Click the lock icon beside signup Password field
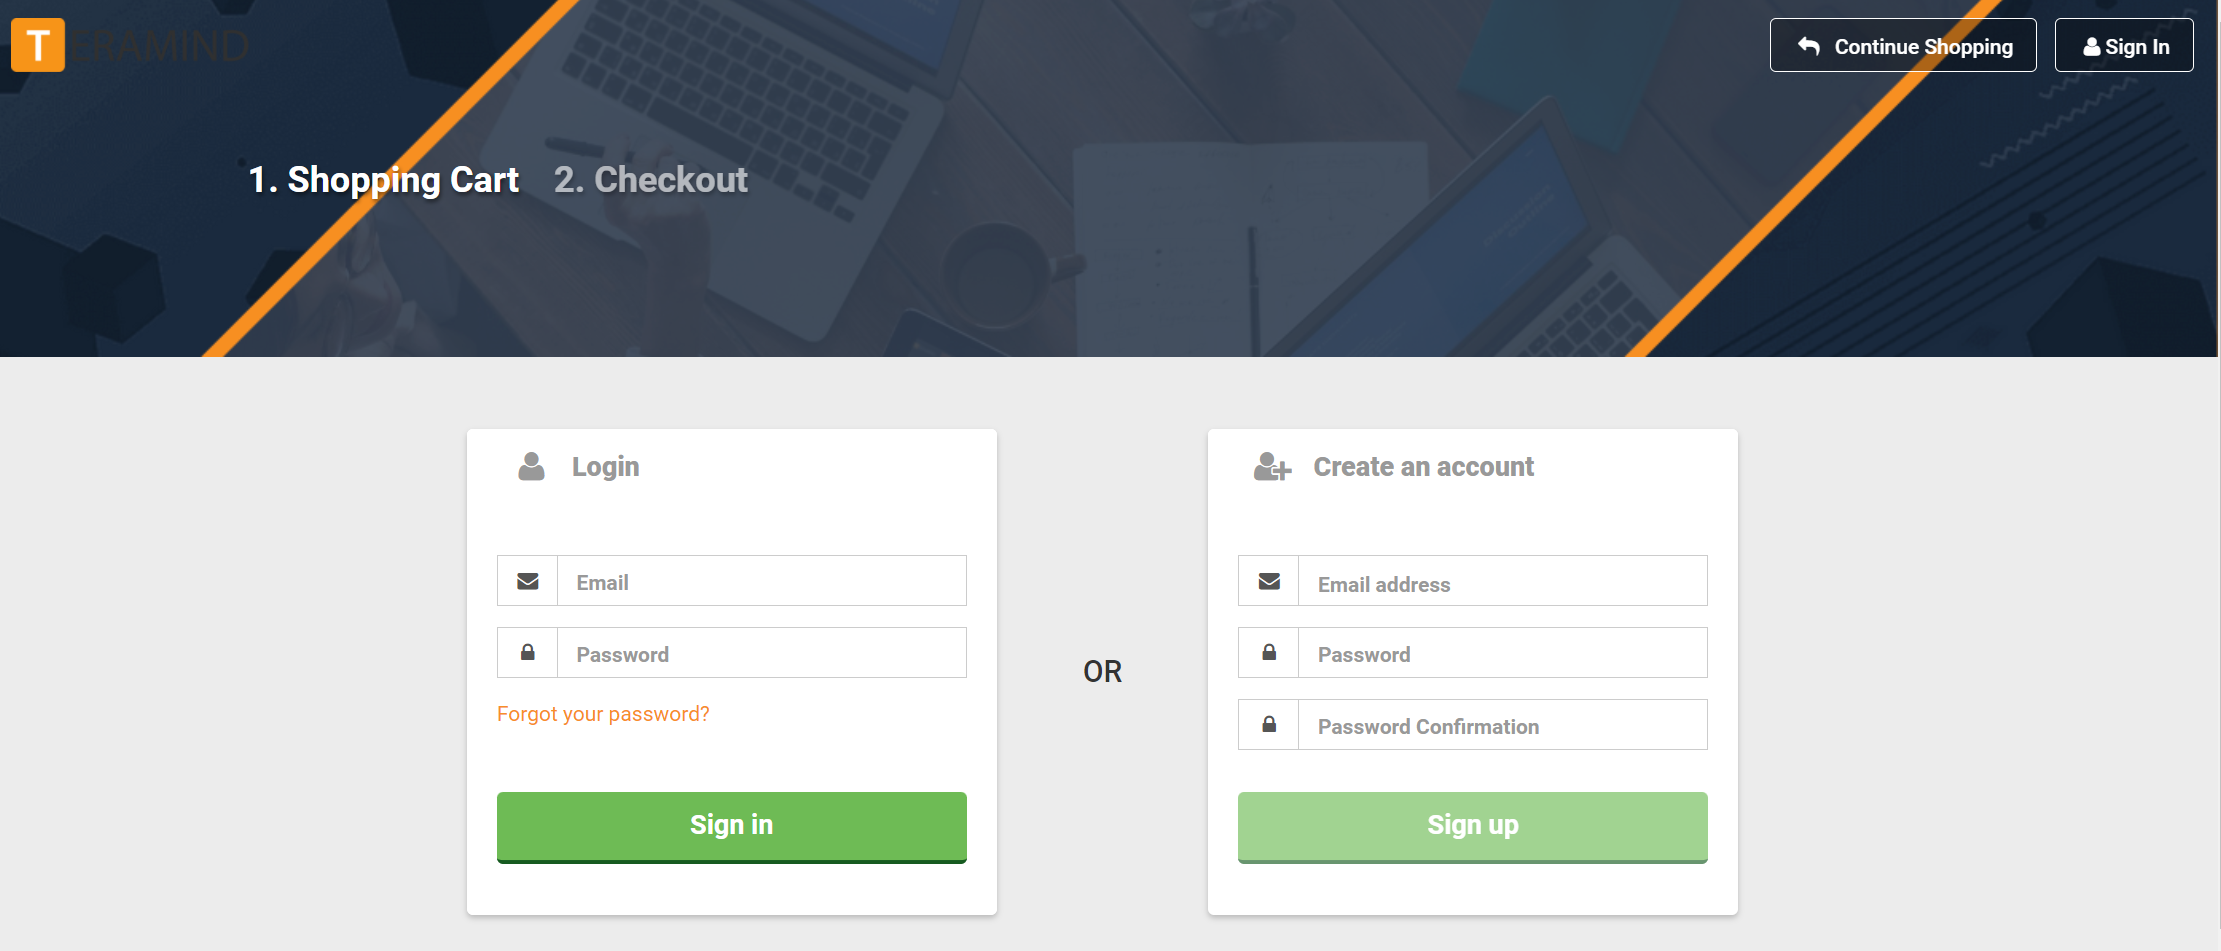2221x951 pixels. (1269, 653)
